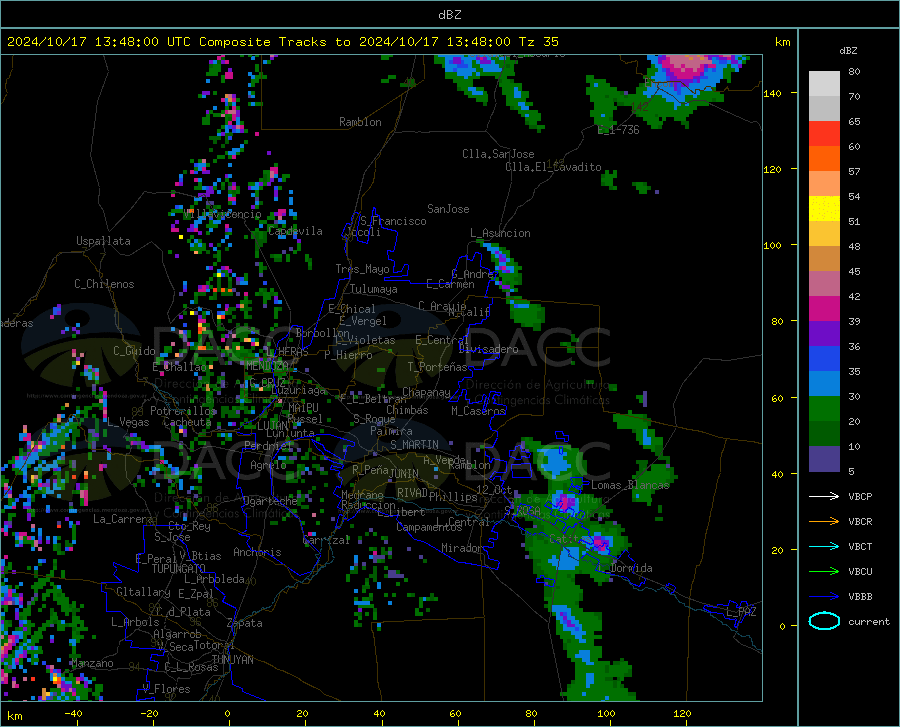Click the orange VBCR arrow in legend
The image size is (900, 727).
coord(824,522)
